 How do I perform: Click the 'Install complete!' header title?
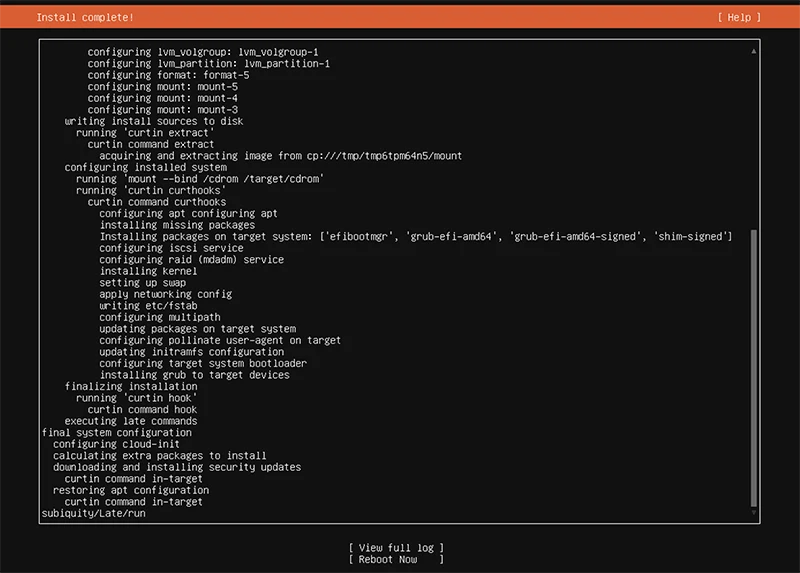85,17
